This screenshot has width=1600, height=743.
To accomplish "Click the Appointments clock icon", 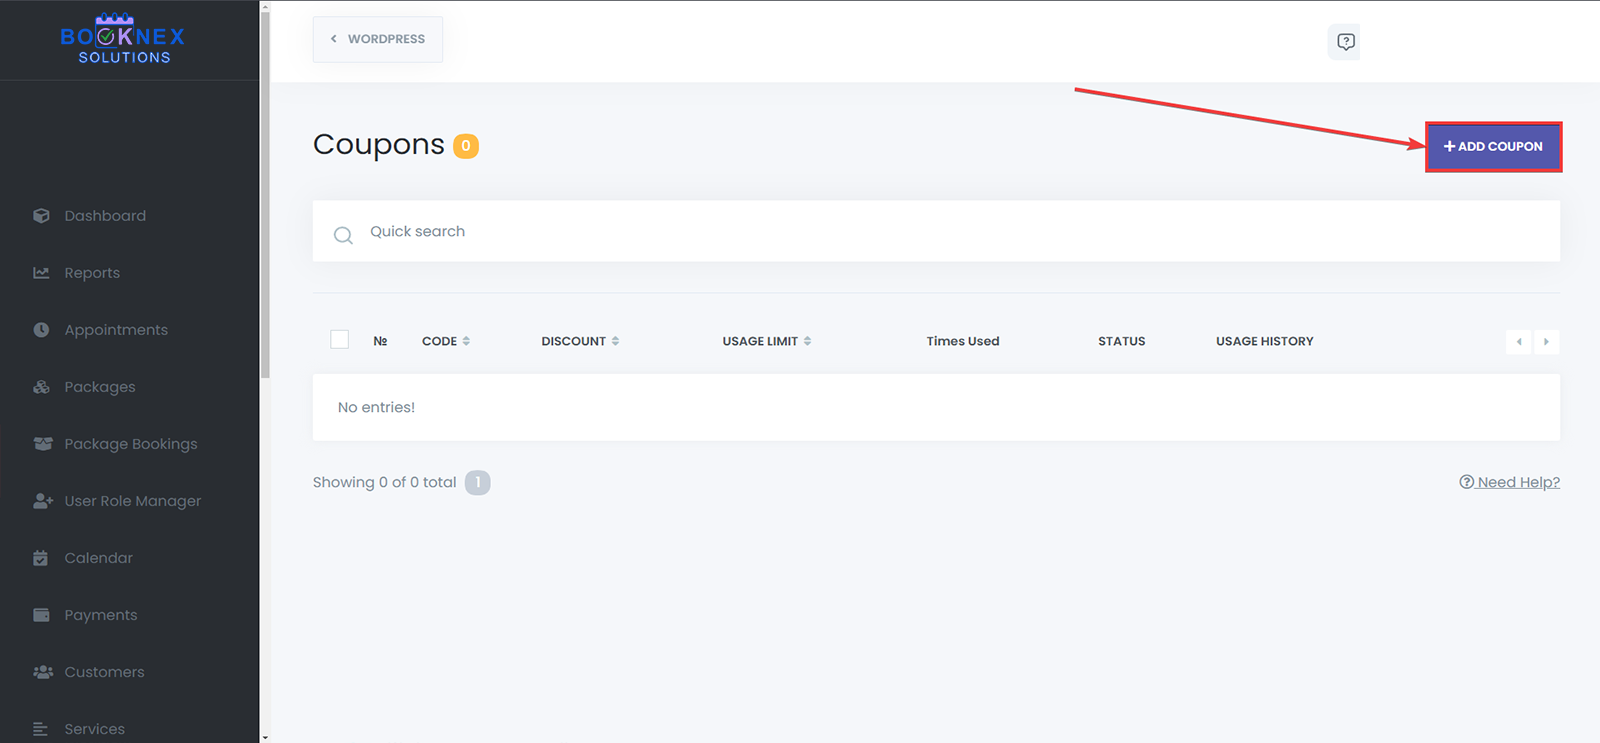I will pos(41,330).
